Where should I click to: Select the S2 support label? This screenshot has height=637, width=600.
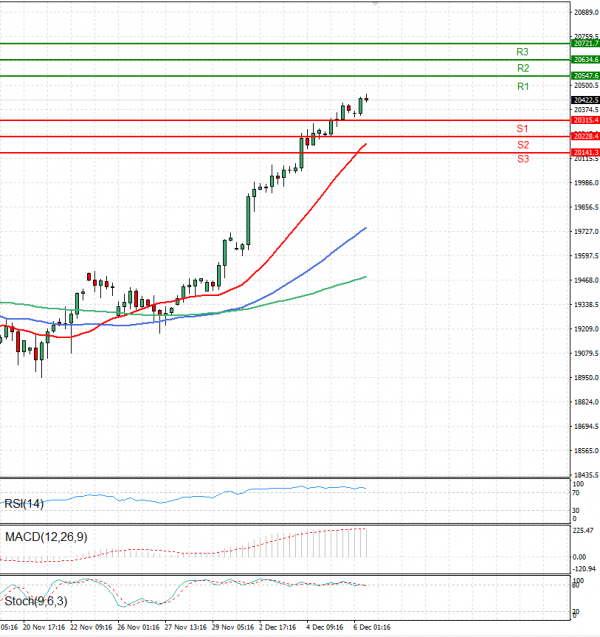point(522,145)
